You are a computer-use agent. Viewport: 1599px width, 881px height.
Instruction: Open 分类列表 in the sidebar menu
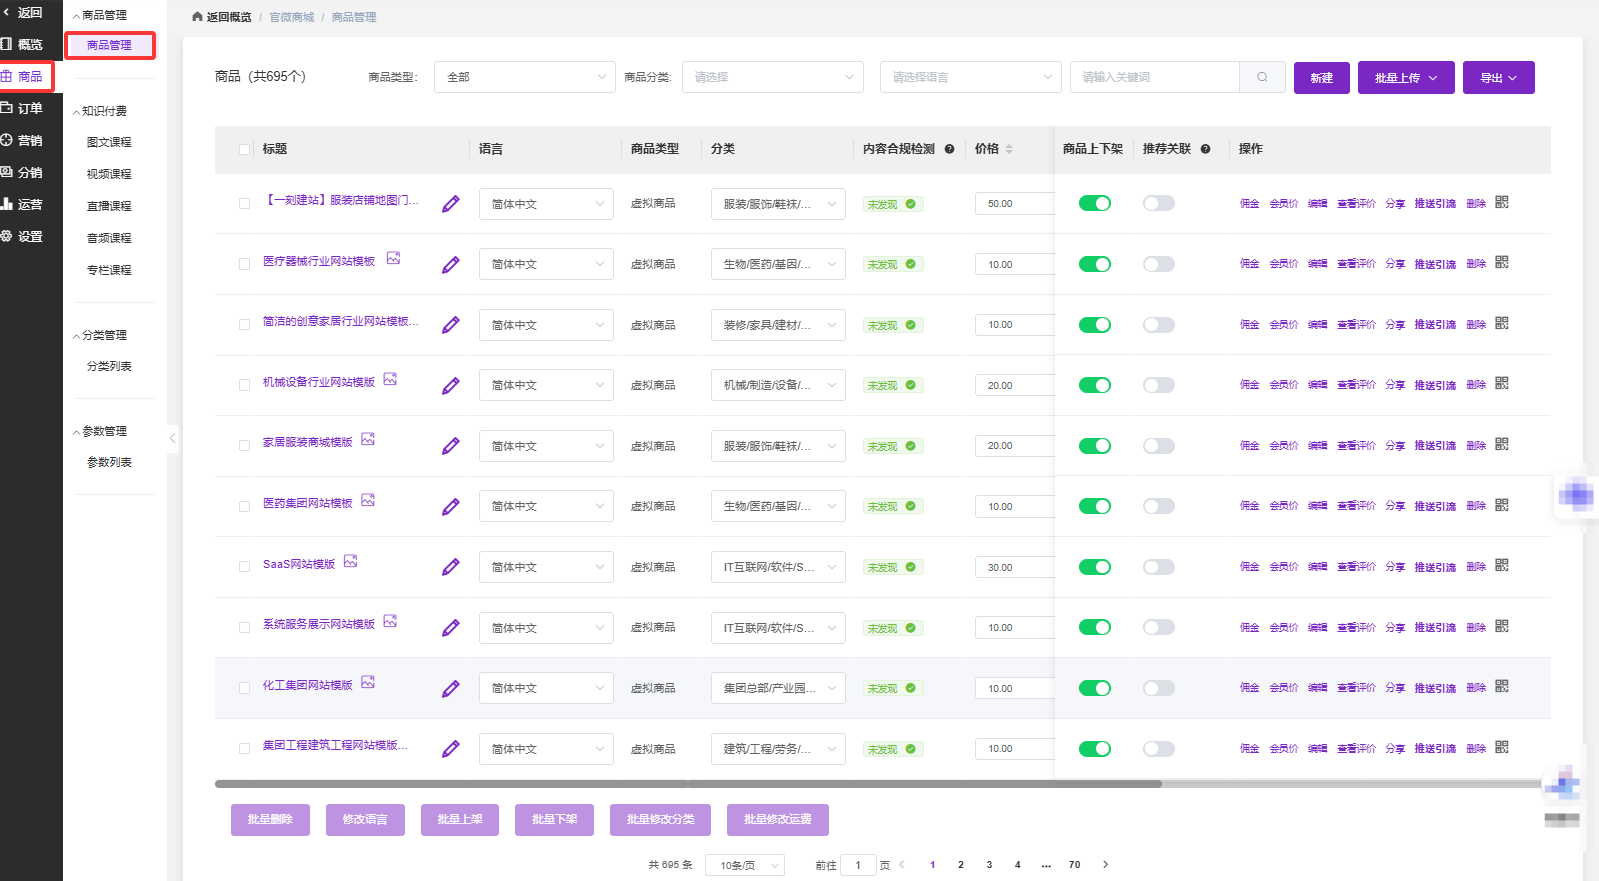pos(109,366)
